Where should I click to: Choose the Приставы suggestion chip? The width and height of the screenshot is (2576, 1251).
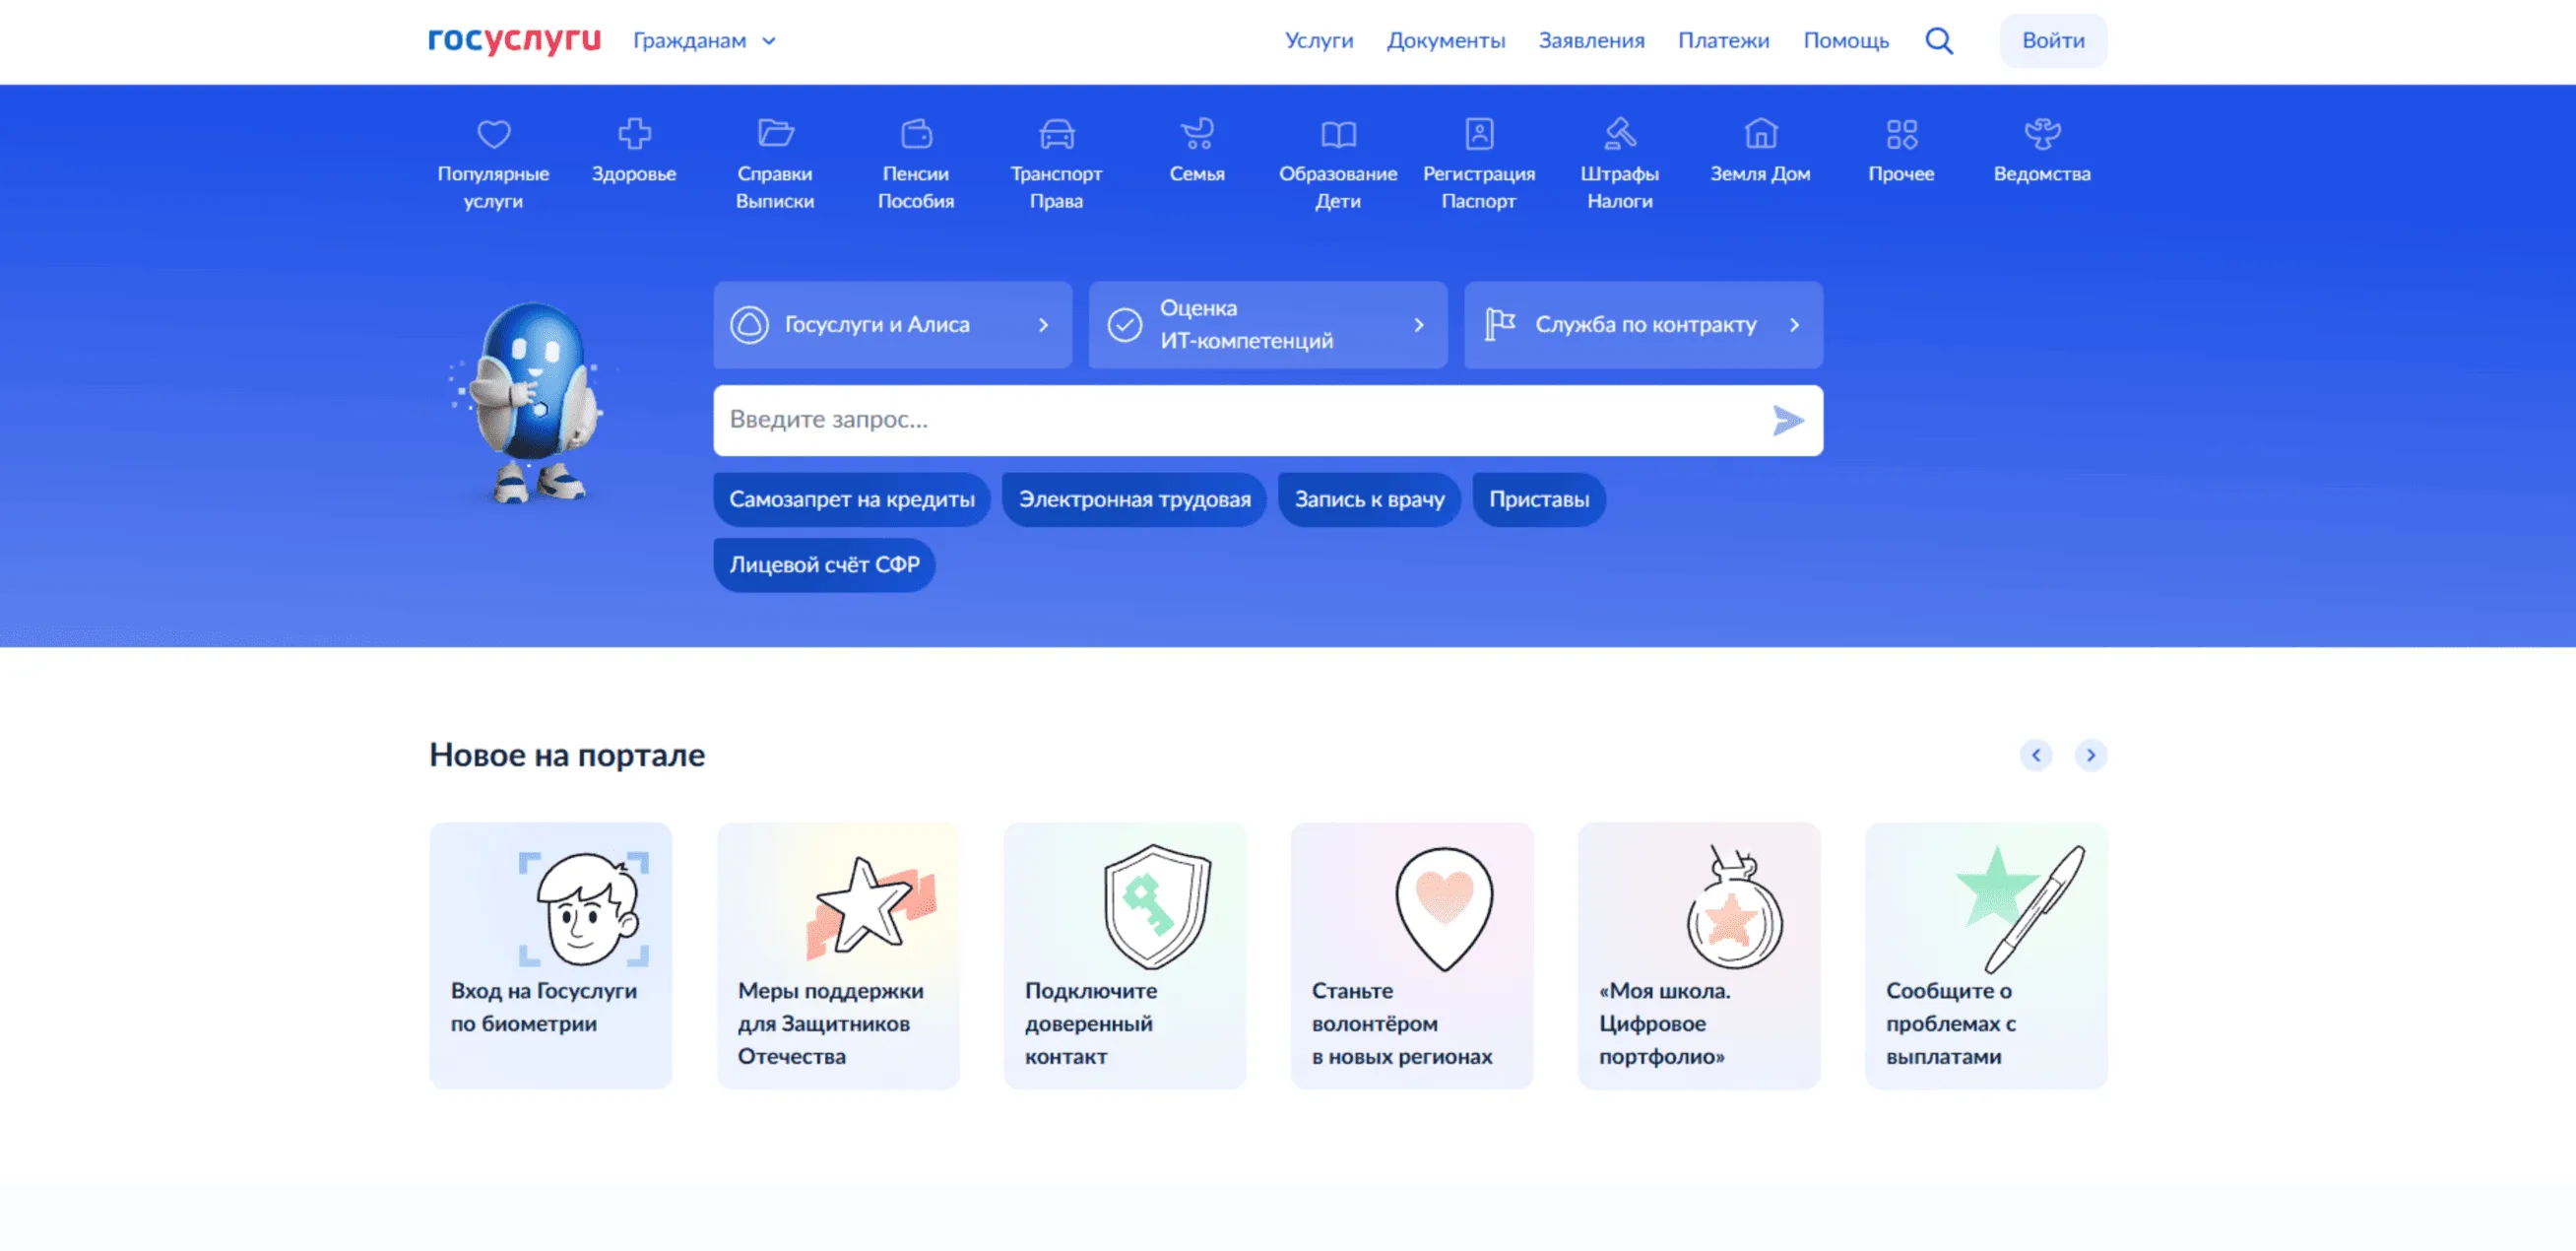click(1539, 499)
